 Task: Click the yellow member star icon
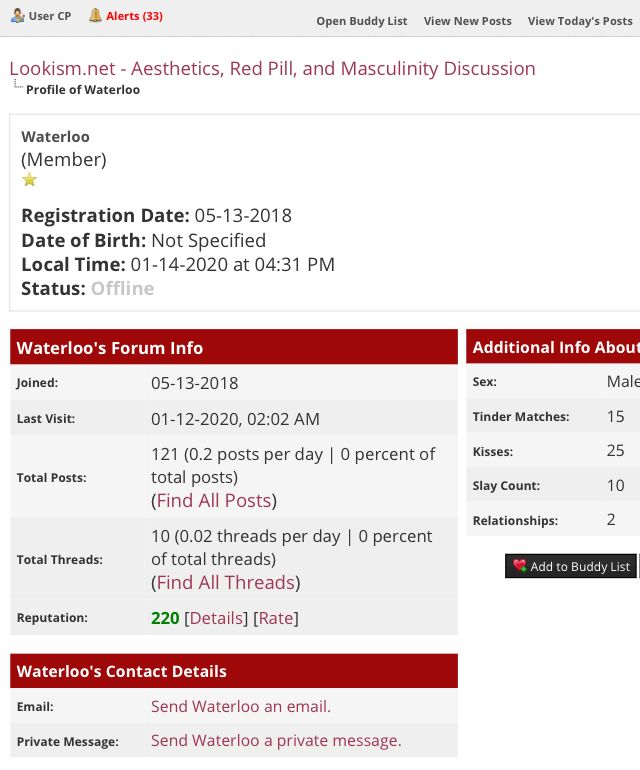[x=30, y=180]
